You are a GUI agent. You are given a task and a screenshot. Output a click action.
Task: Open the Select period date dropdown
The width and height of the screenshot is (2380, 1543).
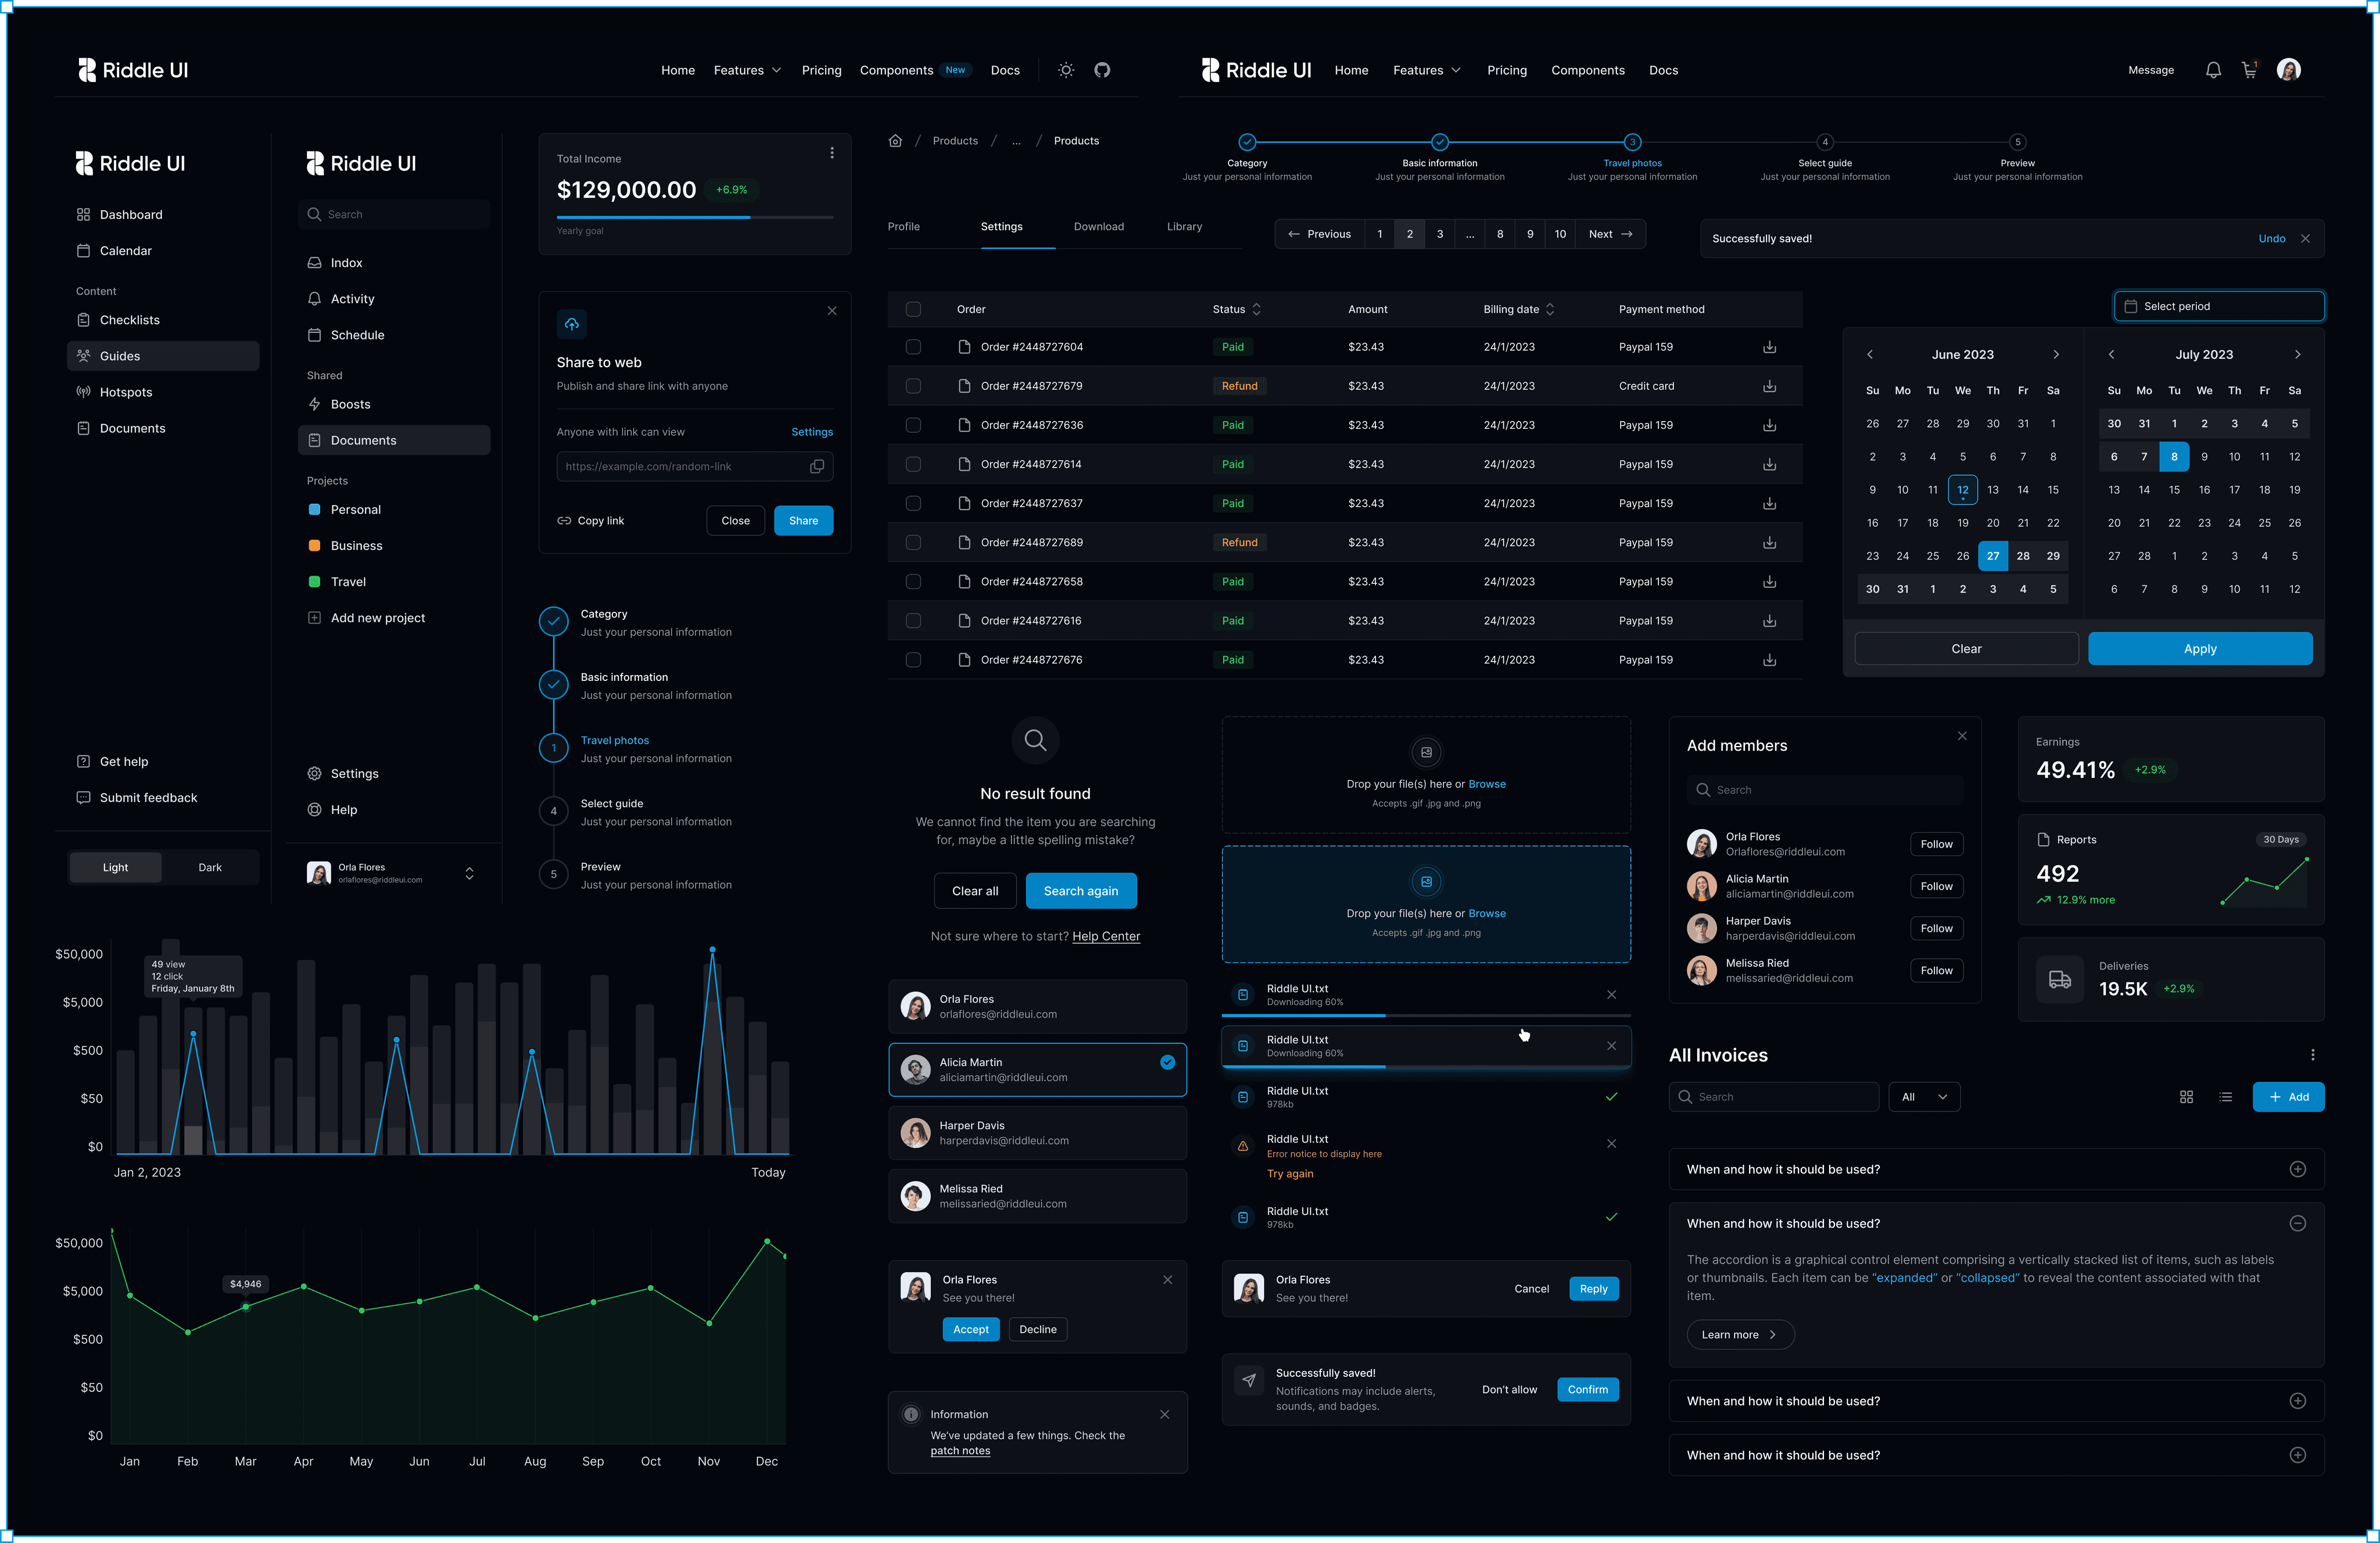coord(2218,307)
